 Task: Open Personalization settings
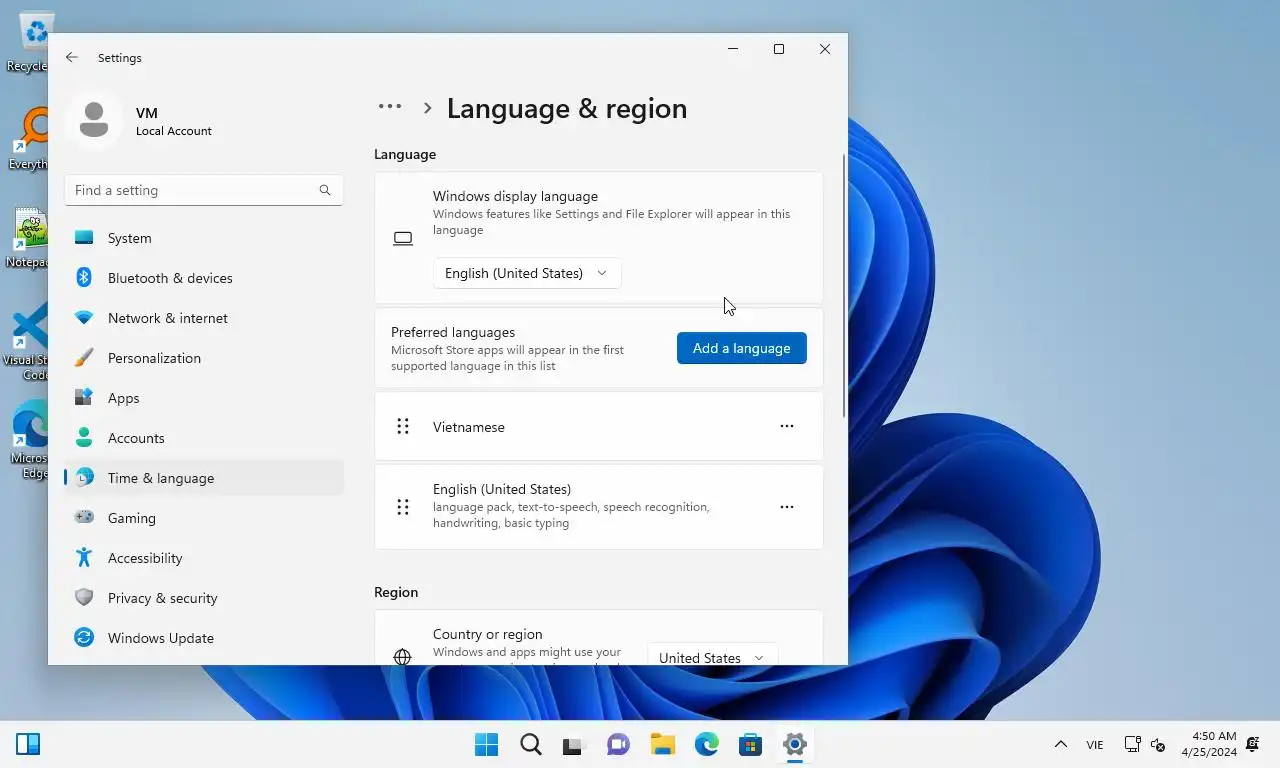[204, 358]
